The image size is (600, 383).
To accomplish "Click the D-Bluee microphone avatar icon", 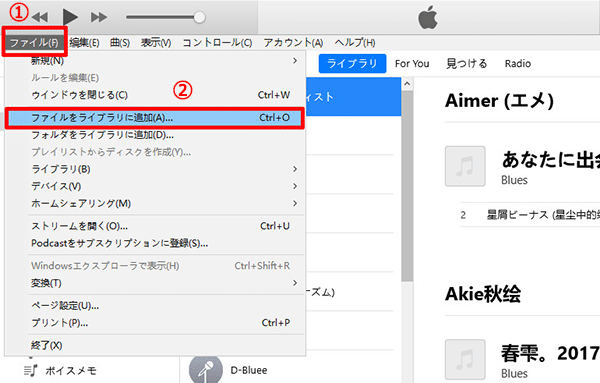I will point(206,371).
